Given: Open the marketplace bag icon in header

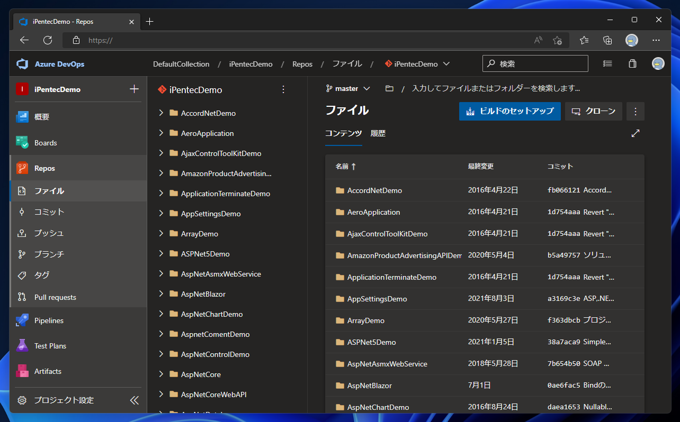Looking at the screenshot, I should click(x=632, y=64).
